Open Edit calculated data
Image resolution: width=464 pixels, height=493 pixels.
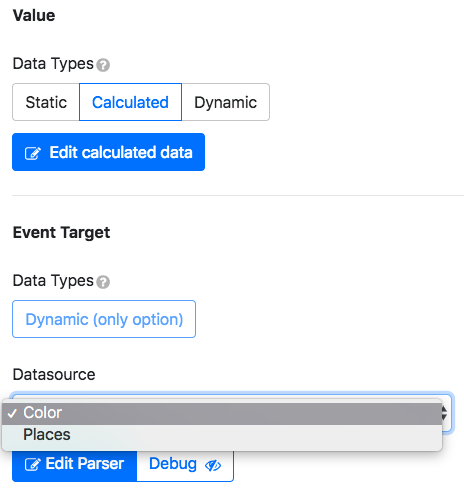(x=108, y=152)
